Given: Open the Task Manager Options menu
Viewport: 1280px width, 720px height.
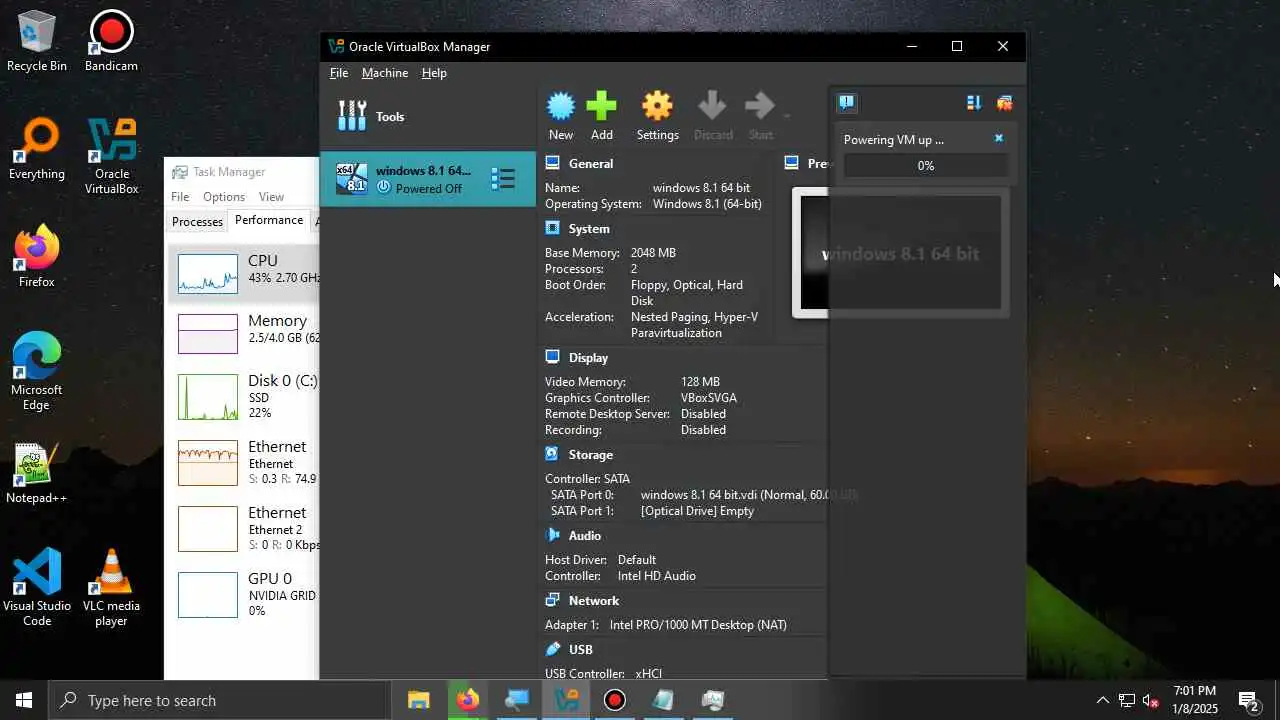Looking at the screenshot, I should click(223, 197).
